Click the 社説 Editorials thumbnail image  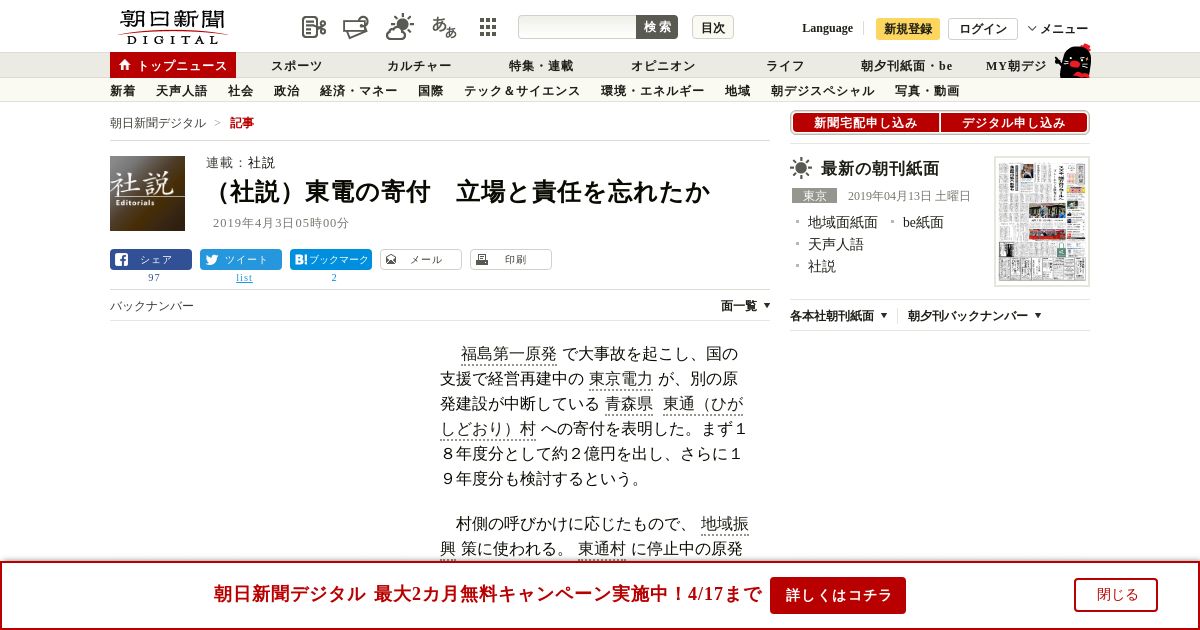pyautogui.click(x=147, y=193)
